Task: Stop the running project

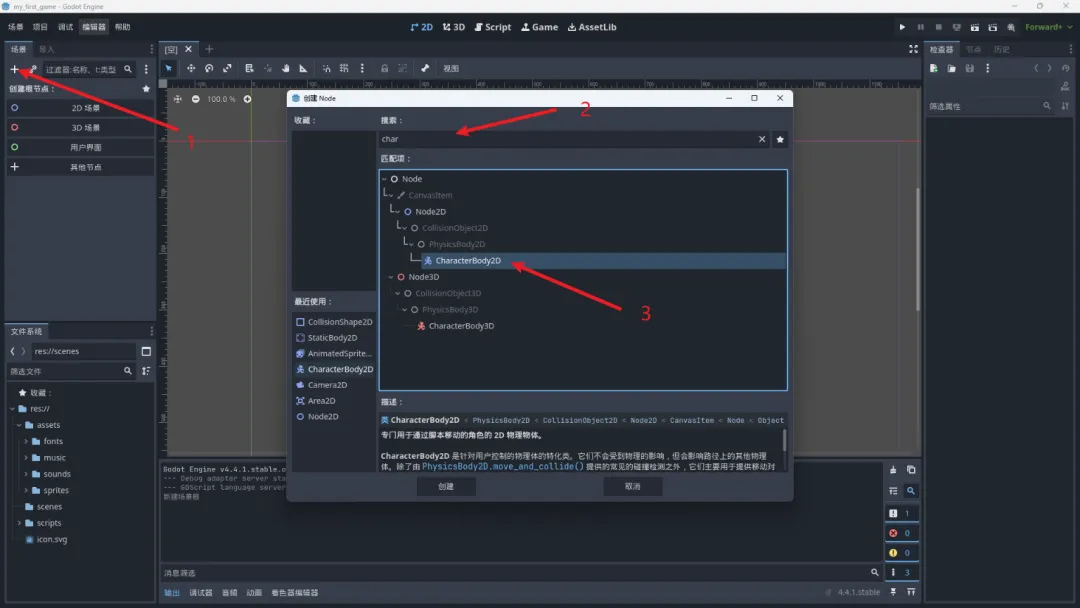Action: coord(938,27)
